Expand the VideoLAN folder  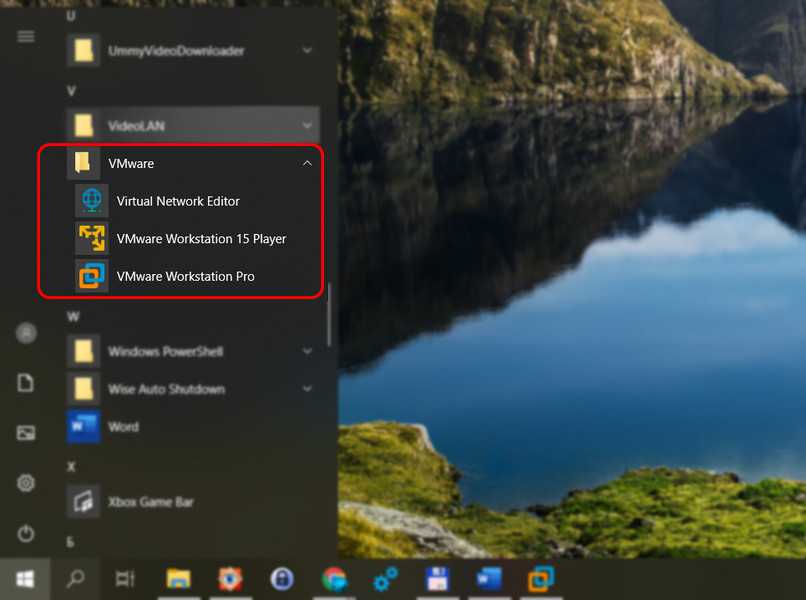(307, 126)
